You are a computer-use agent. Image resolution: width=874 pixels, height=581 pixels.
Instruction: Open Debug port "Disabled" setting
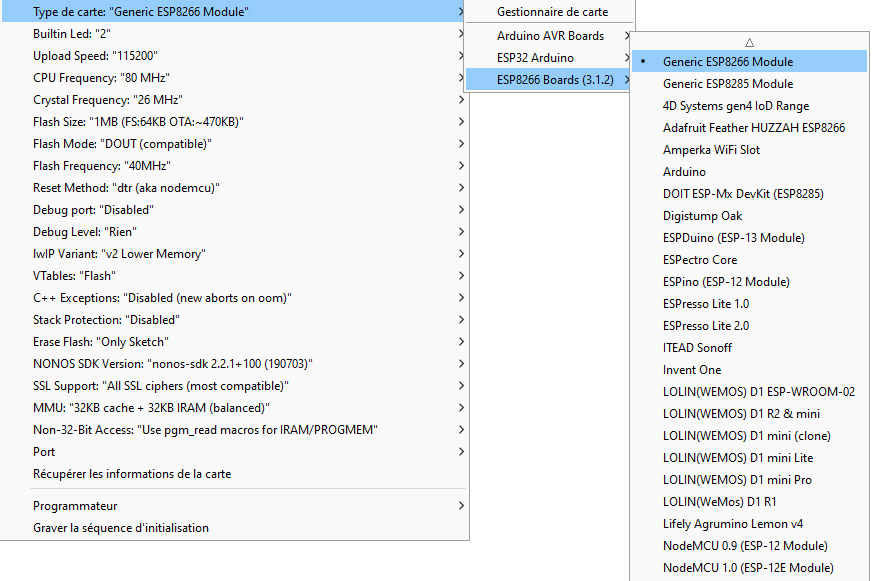point(234,210)
